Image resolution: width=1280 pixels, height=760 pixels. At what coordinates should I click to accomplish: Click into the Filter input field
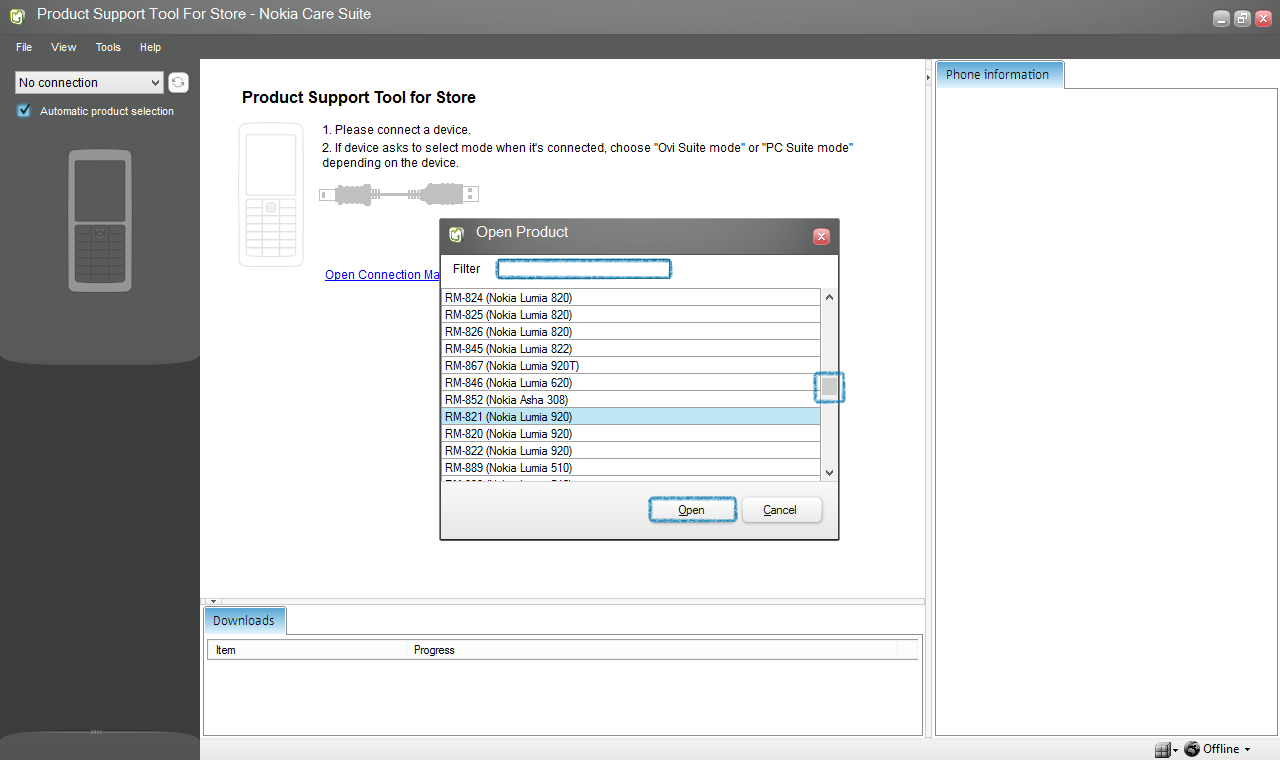[584, 269]
